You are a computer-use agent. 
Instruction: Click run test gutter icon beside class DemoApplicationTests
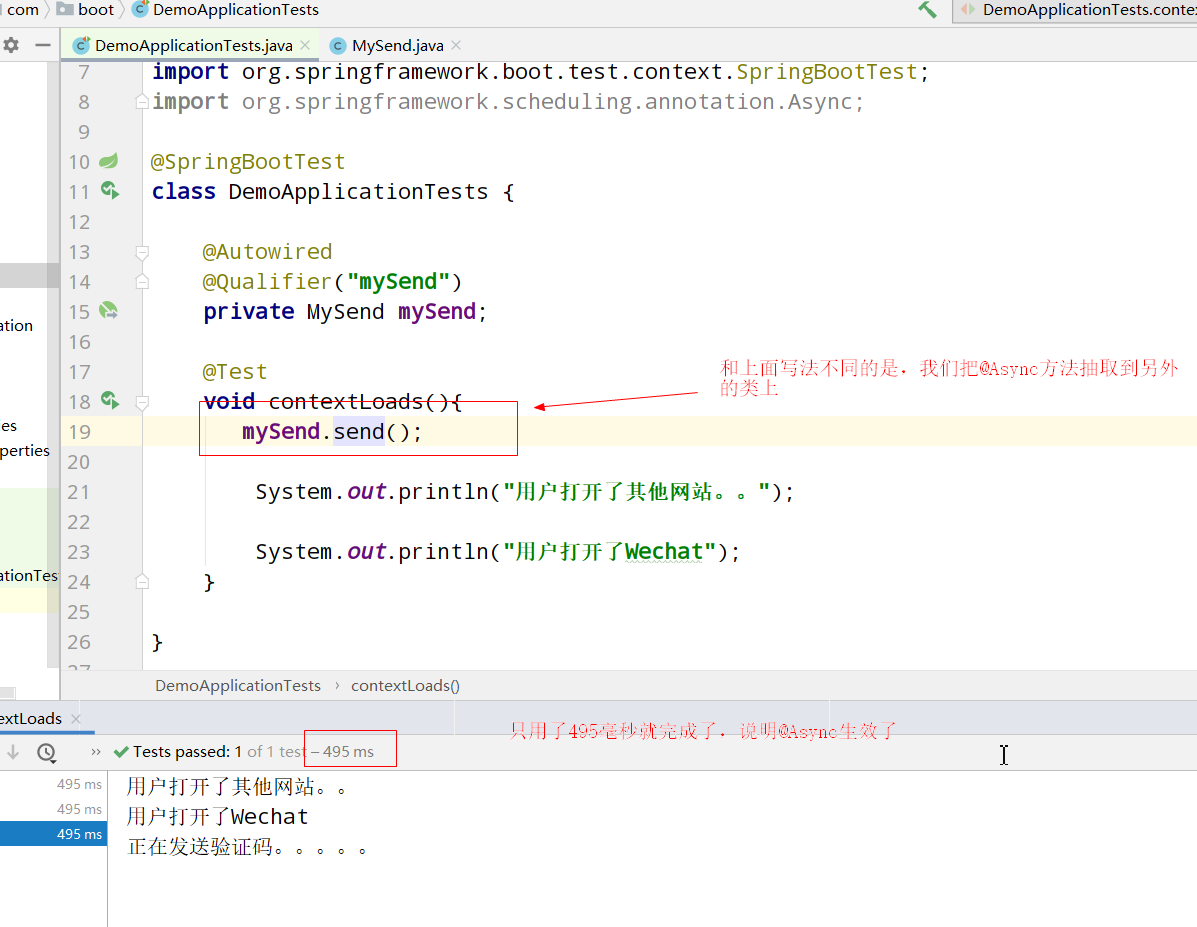pyautogui.click(x=111, y=190)
